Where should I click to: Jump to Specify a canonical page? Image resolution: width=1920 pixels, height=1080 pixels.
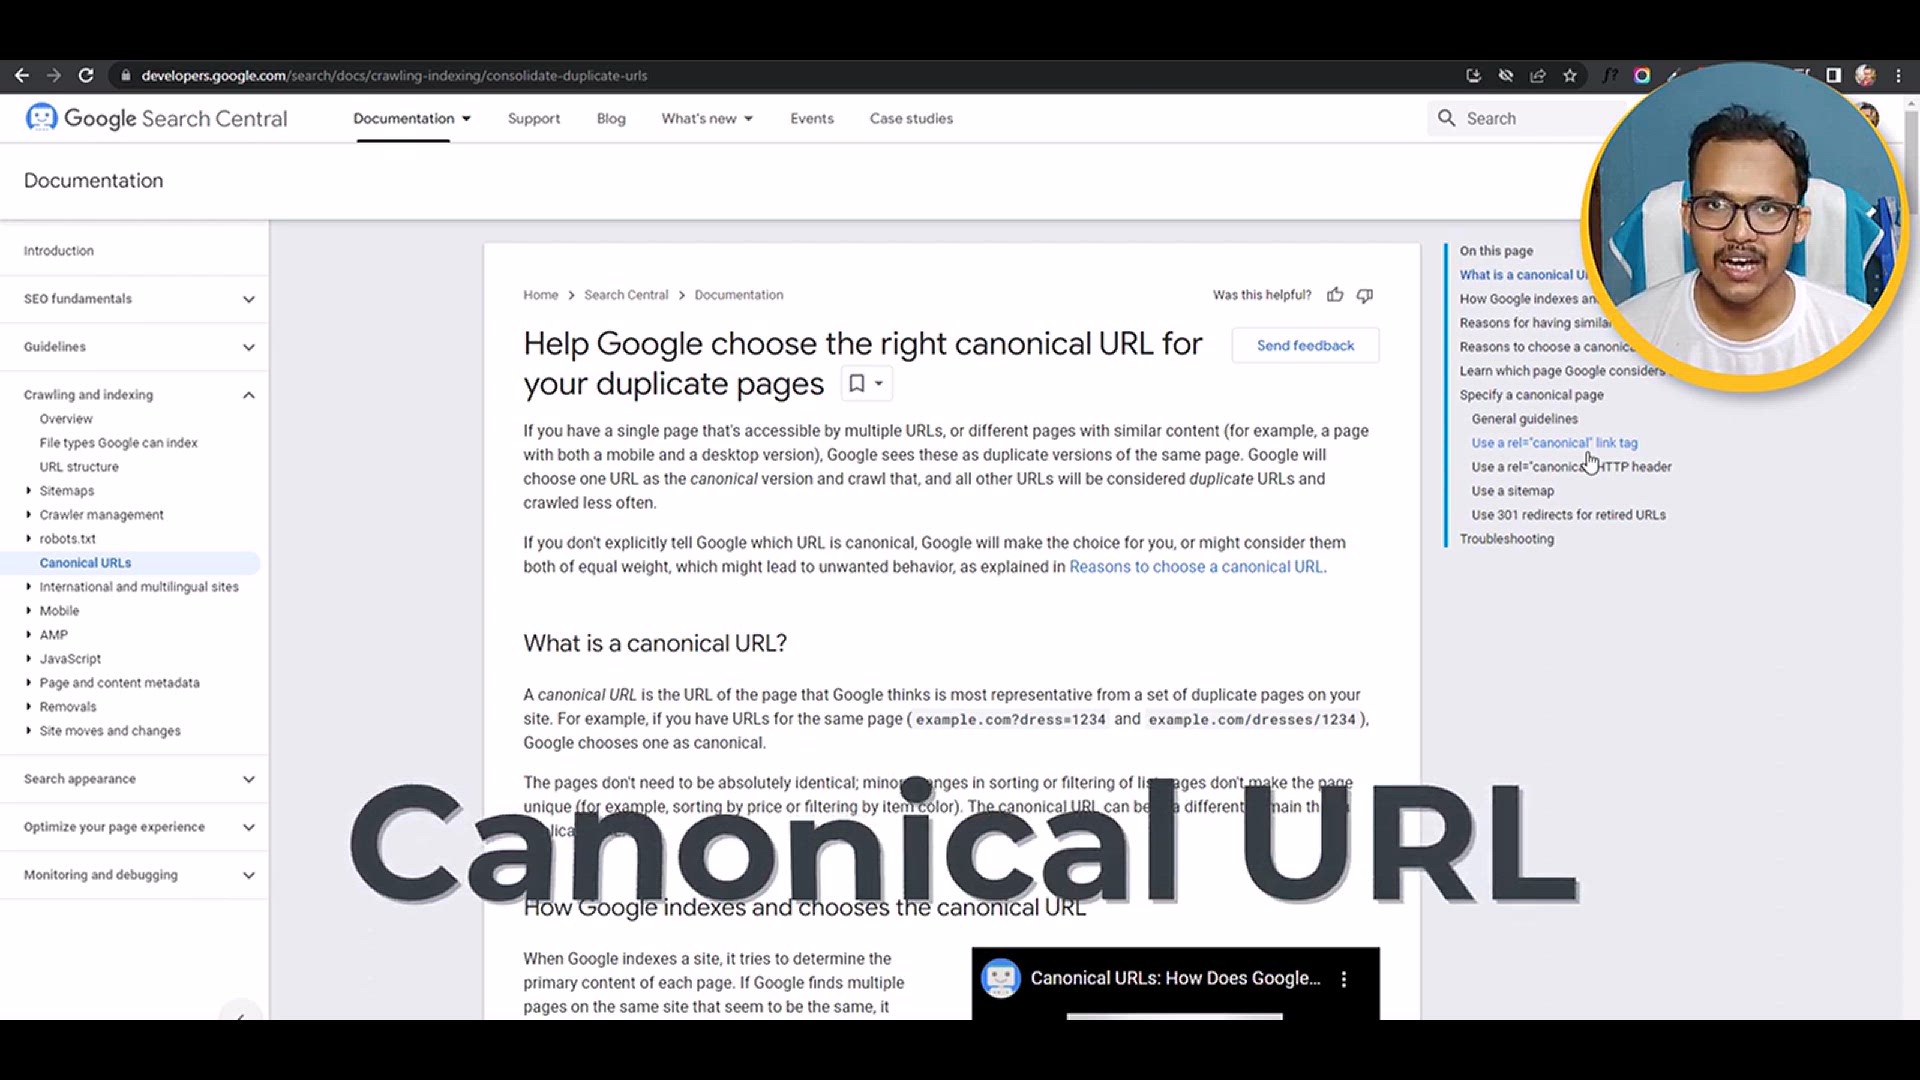click(x=1531, y=395)
